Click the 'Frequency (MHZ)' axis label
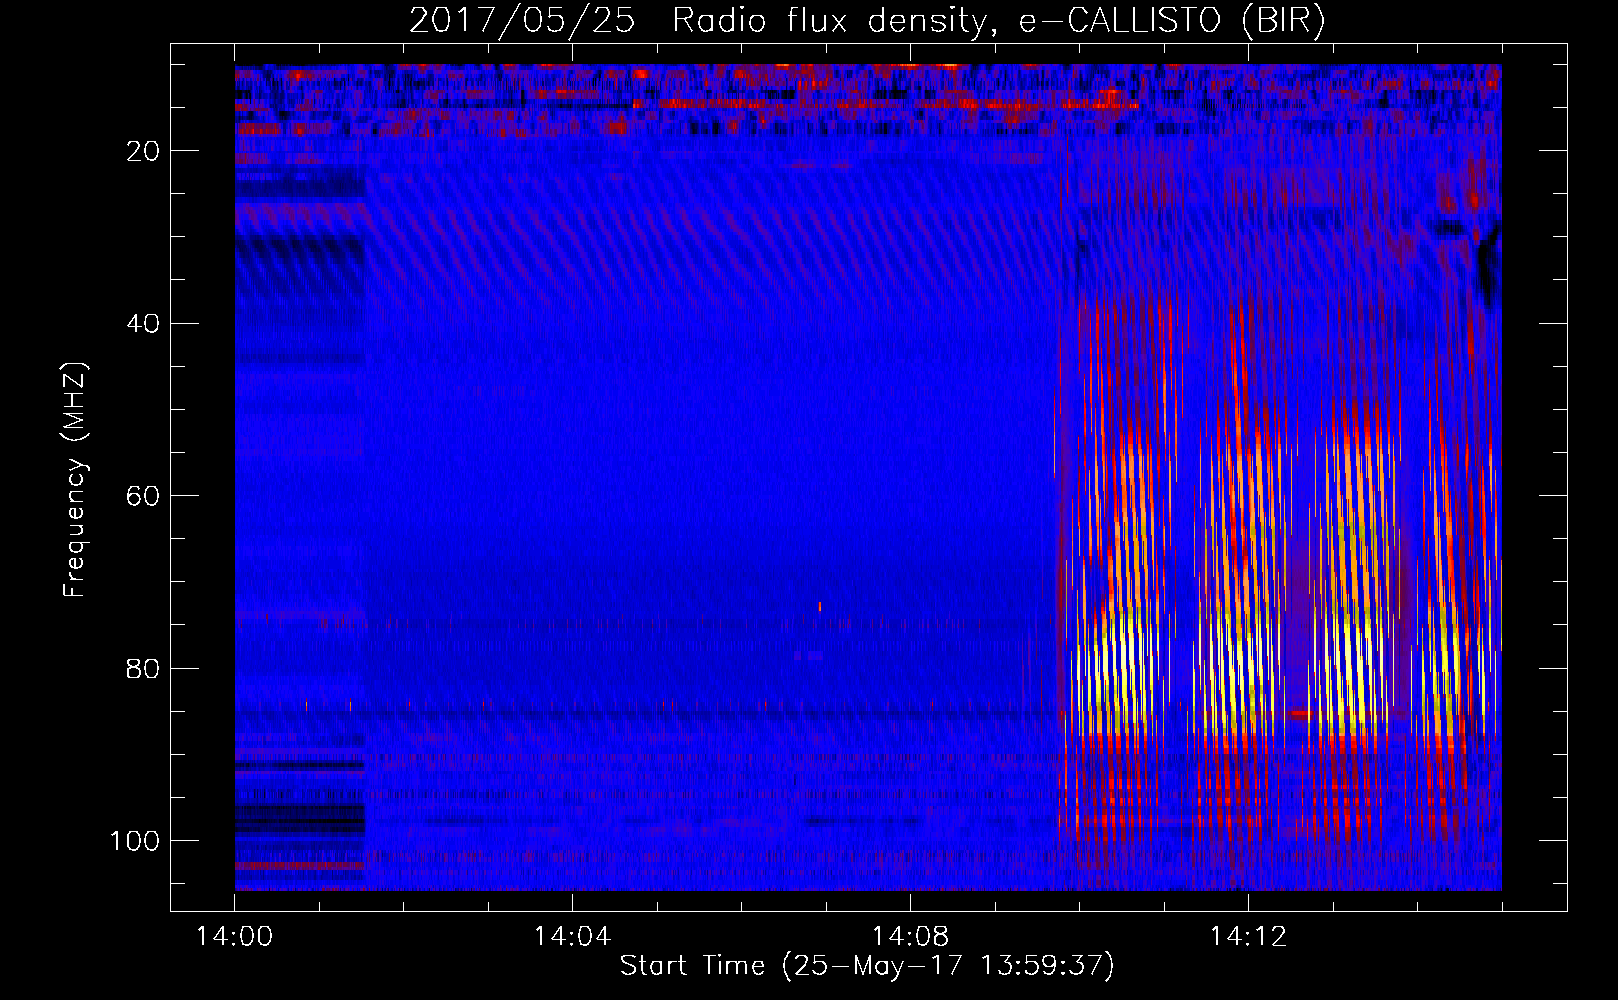Viewport: 1618px width, 1000px height. click(75, 479)
